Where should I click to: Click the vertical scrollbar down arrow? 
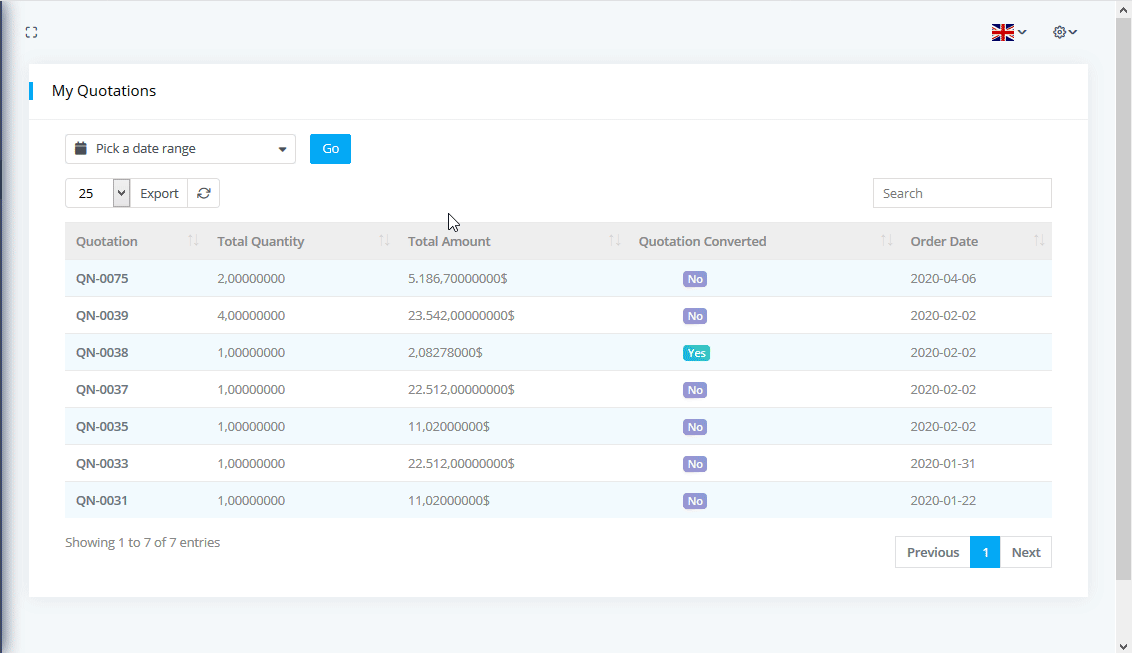pyautogui.click(x=1123, y=645)
